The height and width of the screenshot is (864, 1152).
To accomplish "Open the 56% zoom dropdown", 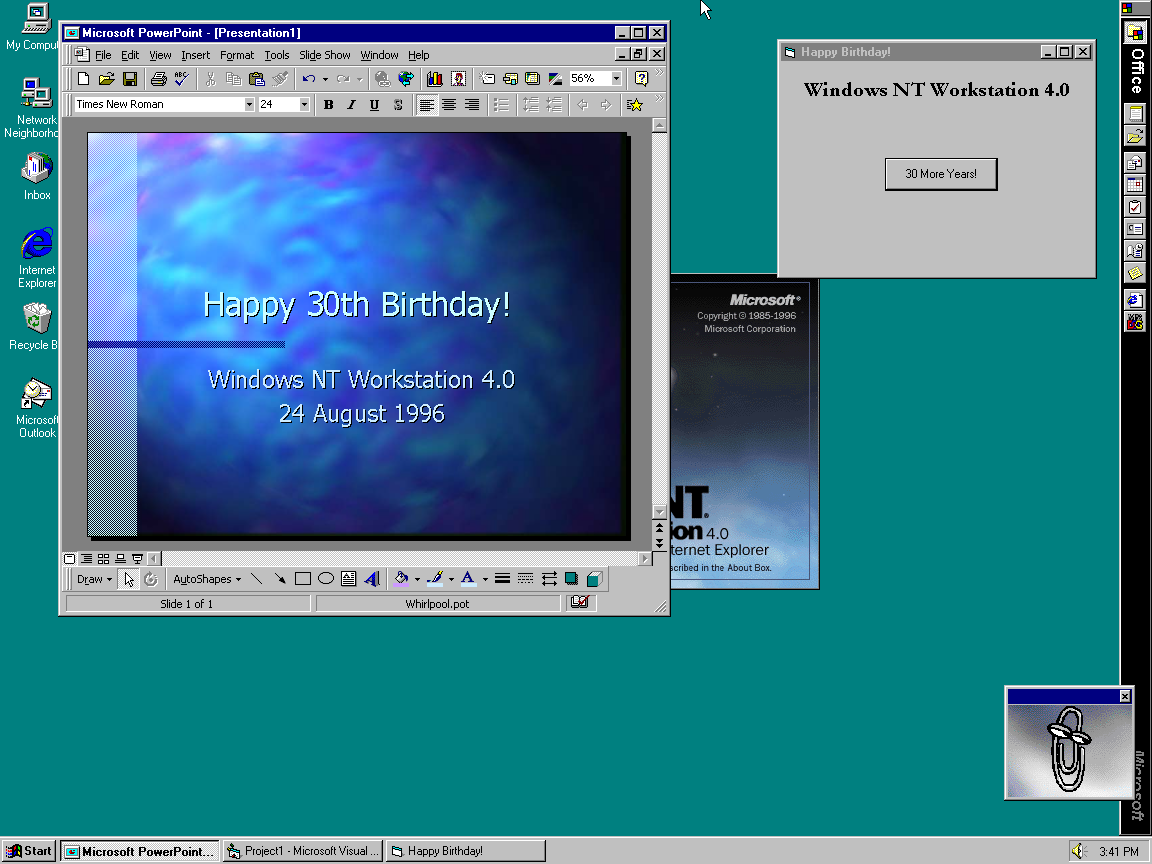I will coord(616,79).
